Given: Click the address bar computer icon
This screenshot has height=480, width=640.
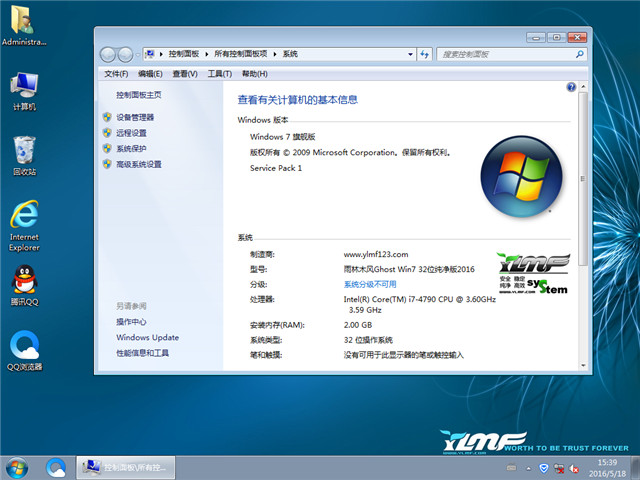Looking at the screenshot, I should [x=150, y=54].
